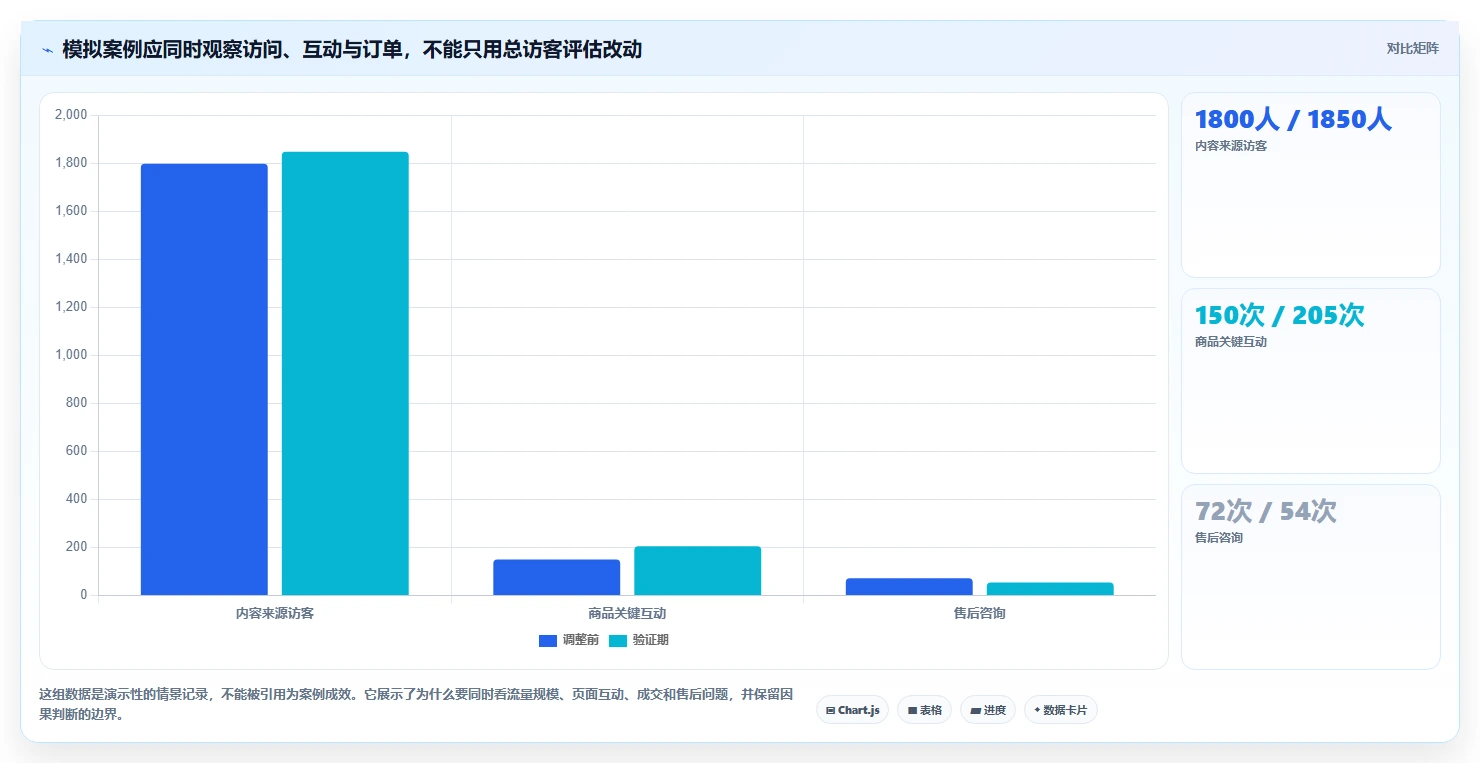
Task: Select the 150次 / 205次 card value
Action: point(1279,316)
